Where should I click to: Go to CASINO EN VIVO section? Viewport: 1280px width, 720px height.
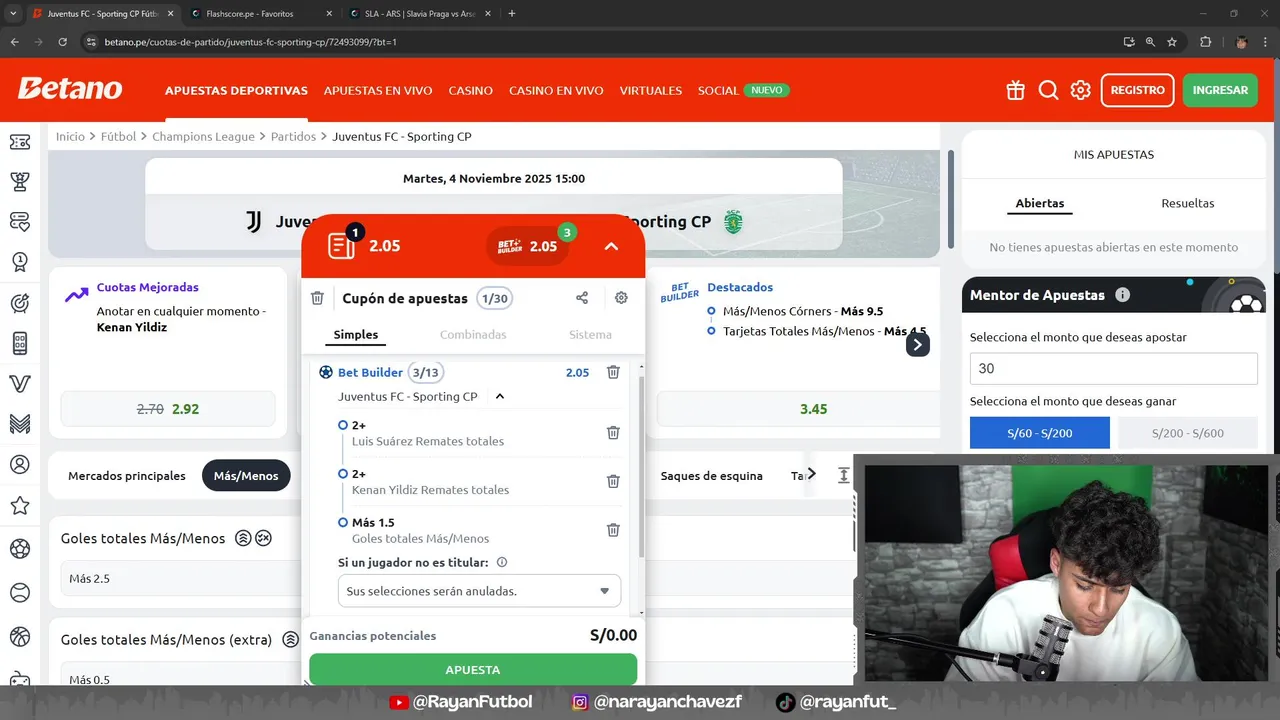(556, 90)
